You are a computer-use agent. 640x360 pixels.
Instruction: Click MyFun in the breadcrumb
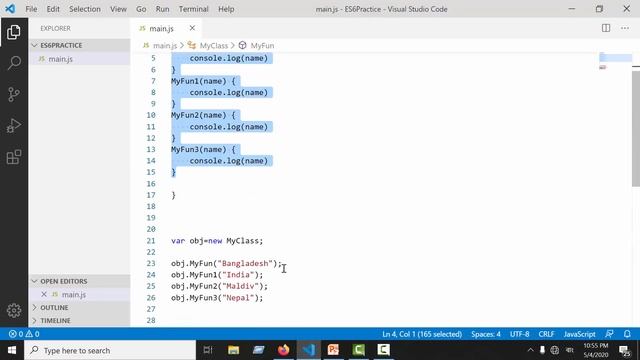tap(262, 45)
